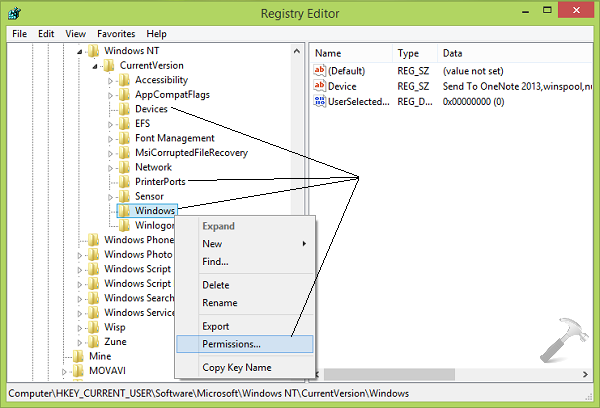Select Export in the context menu
Screen dimensions: 600x408
point(218,326)
